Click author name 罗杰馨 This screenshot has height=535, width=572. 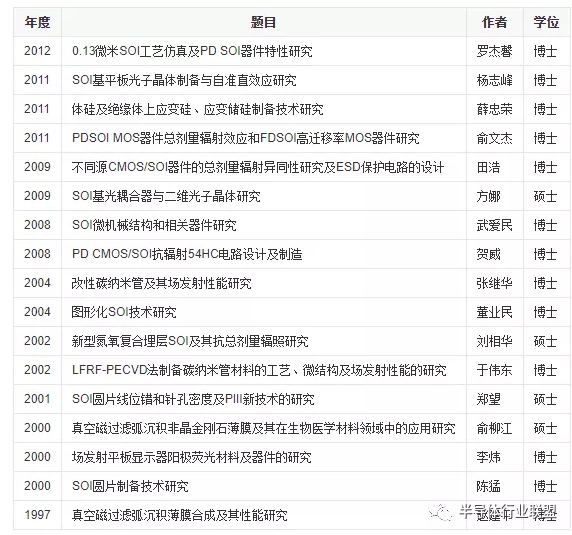point(494,51)
